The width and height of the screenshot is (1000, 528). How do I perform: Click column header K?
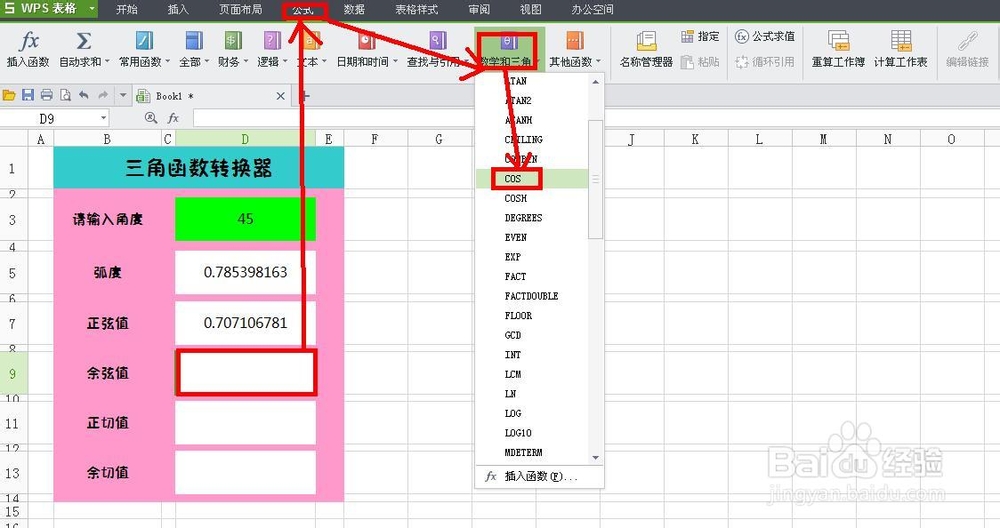[x=696, y=139]
